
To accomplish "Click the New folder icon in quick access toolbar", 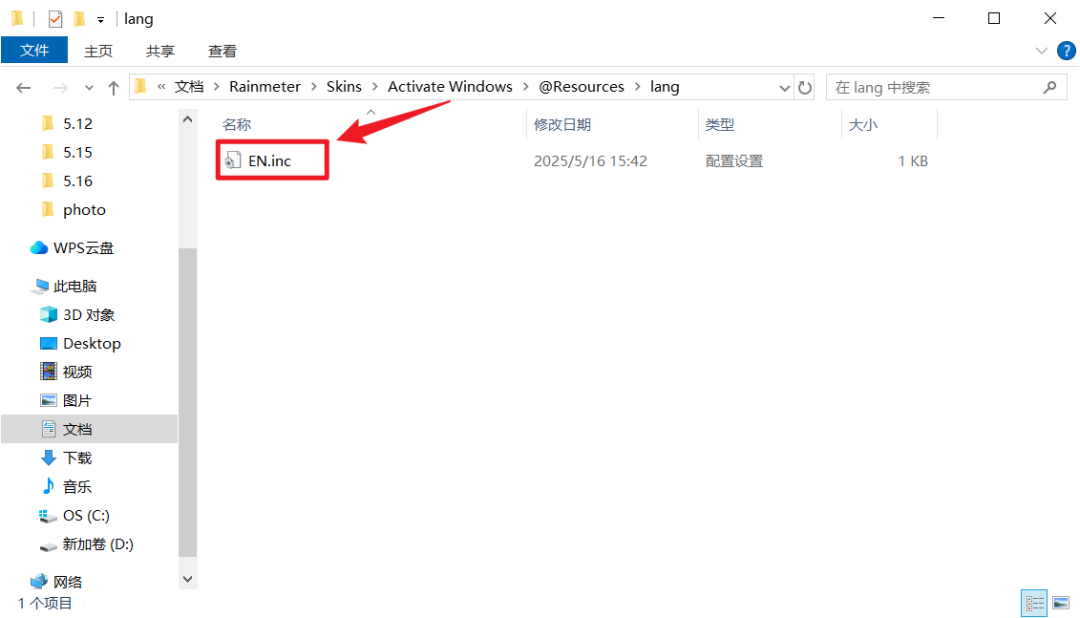I will pyautogui.click(x=79, y=19).
